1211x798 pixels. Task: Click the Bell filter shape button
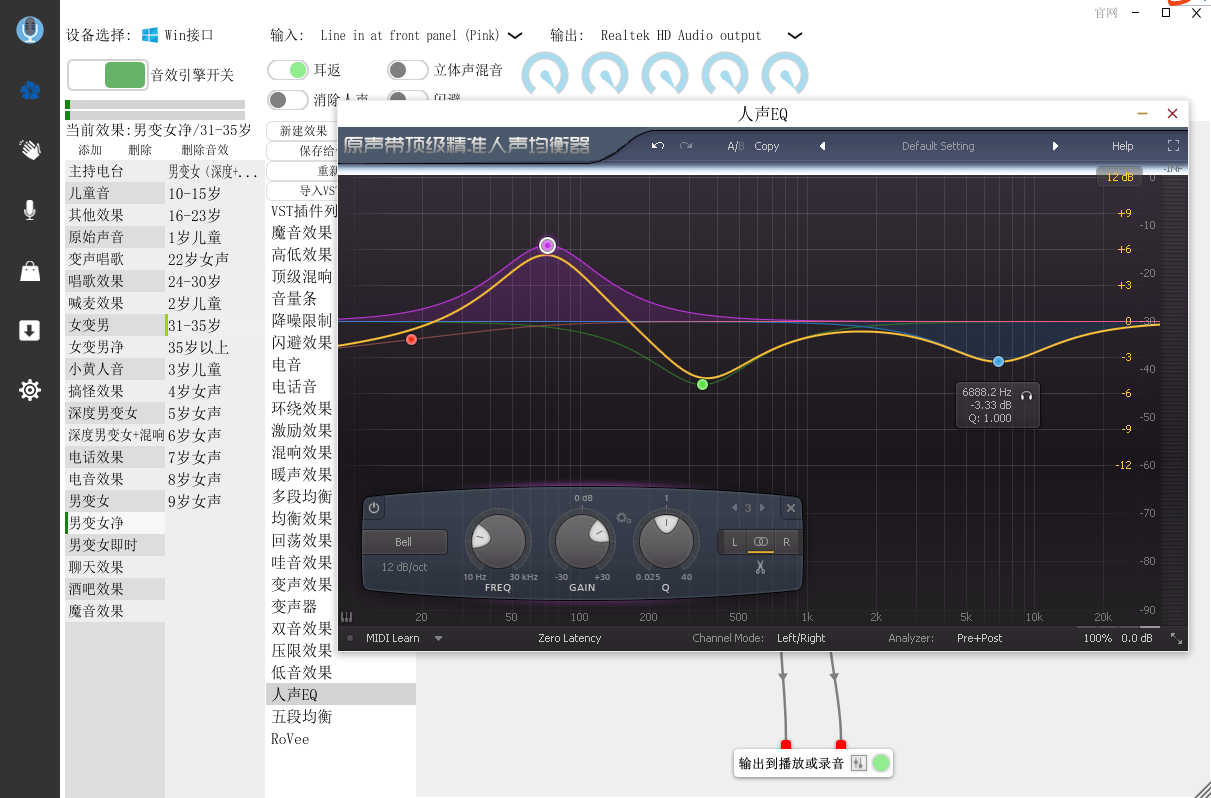403,542
